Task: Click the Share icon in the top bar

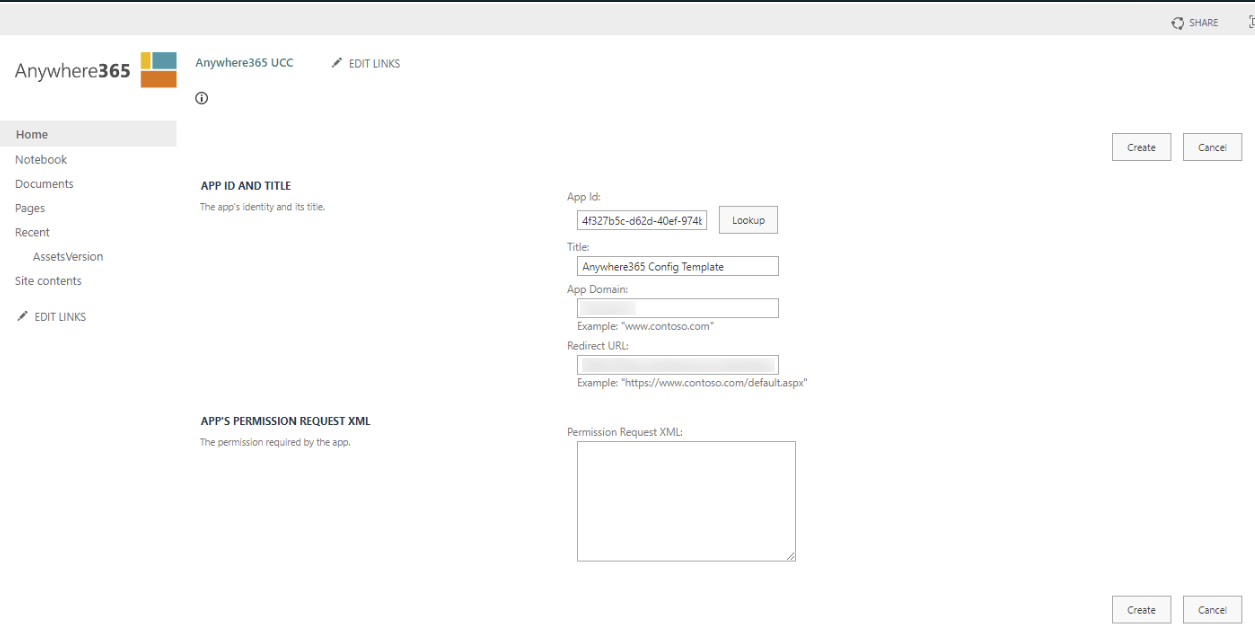Action: click(x=1178, y=22)
